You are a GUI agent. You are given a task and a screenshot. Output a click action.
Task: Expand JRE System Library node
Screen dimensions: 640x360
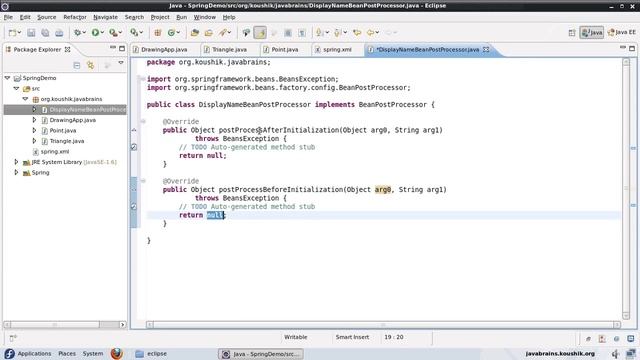point(16,162)
